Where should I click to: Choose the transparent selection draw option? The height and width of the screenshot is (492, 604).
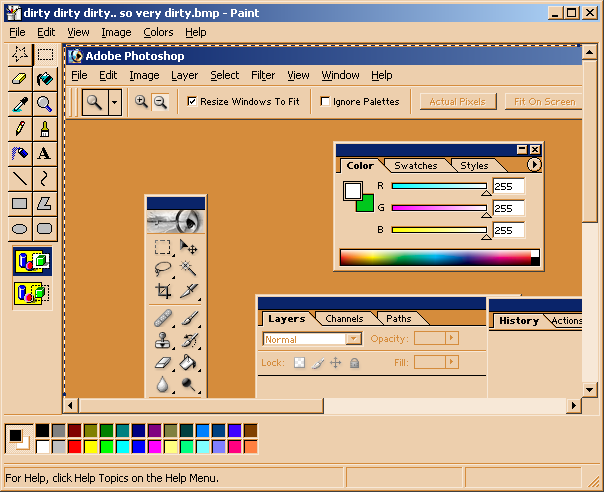[32, 293]
